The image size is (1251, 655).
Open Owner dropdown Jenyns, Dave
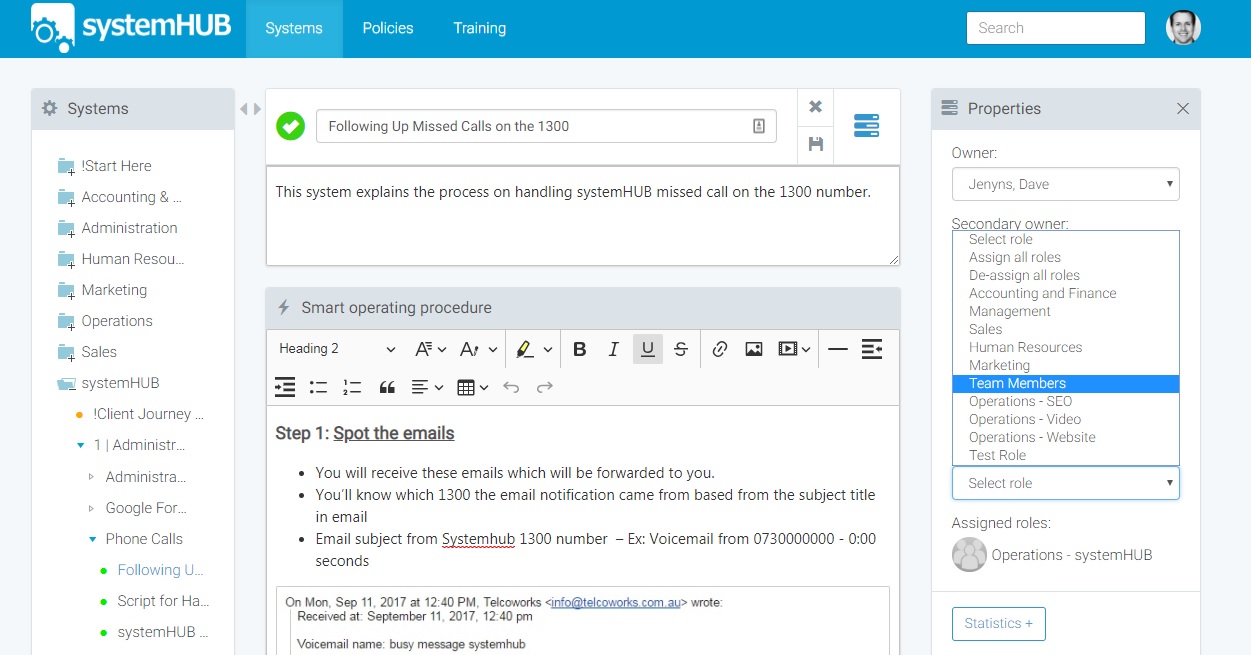coord(1066,184)
